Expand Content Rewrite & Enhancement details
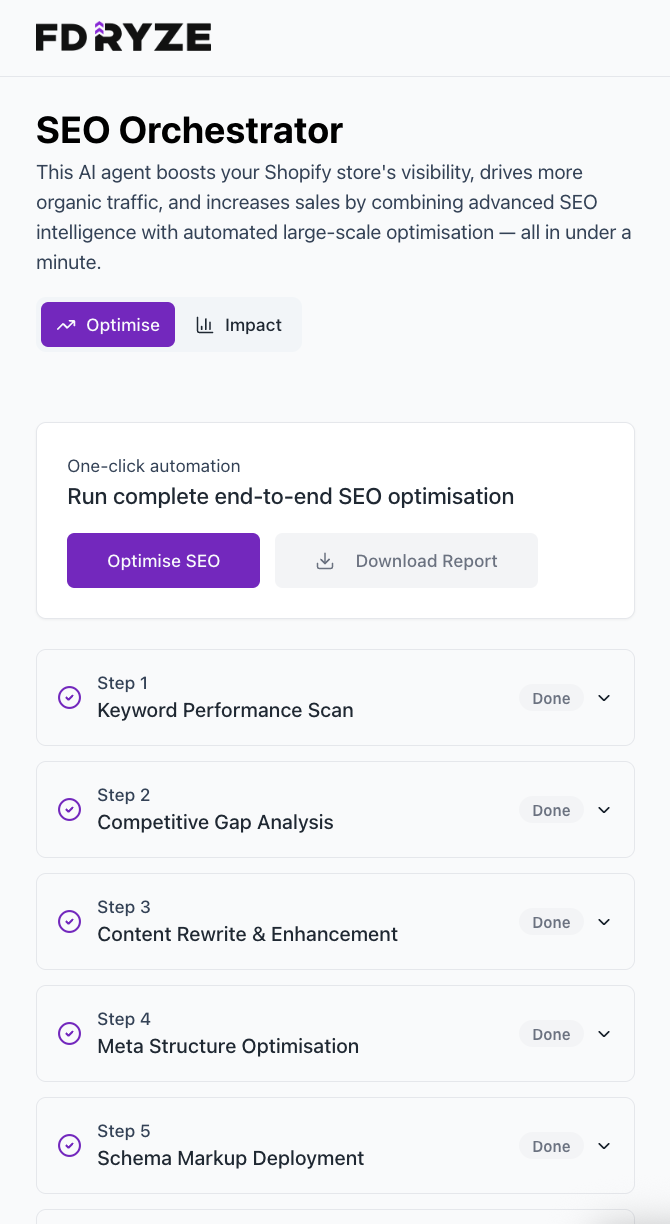The image size is (670, 1224). tap(604, 922)
